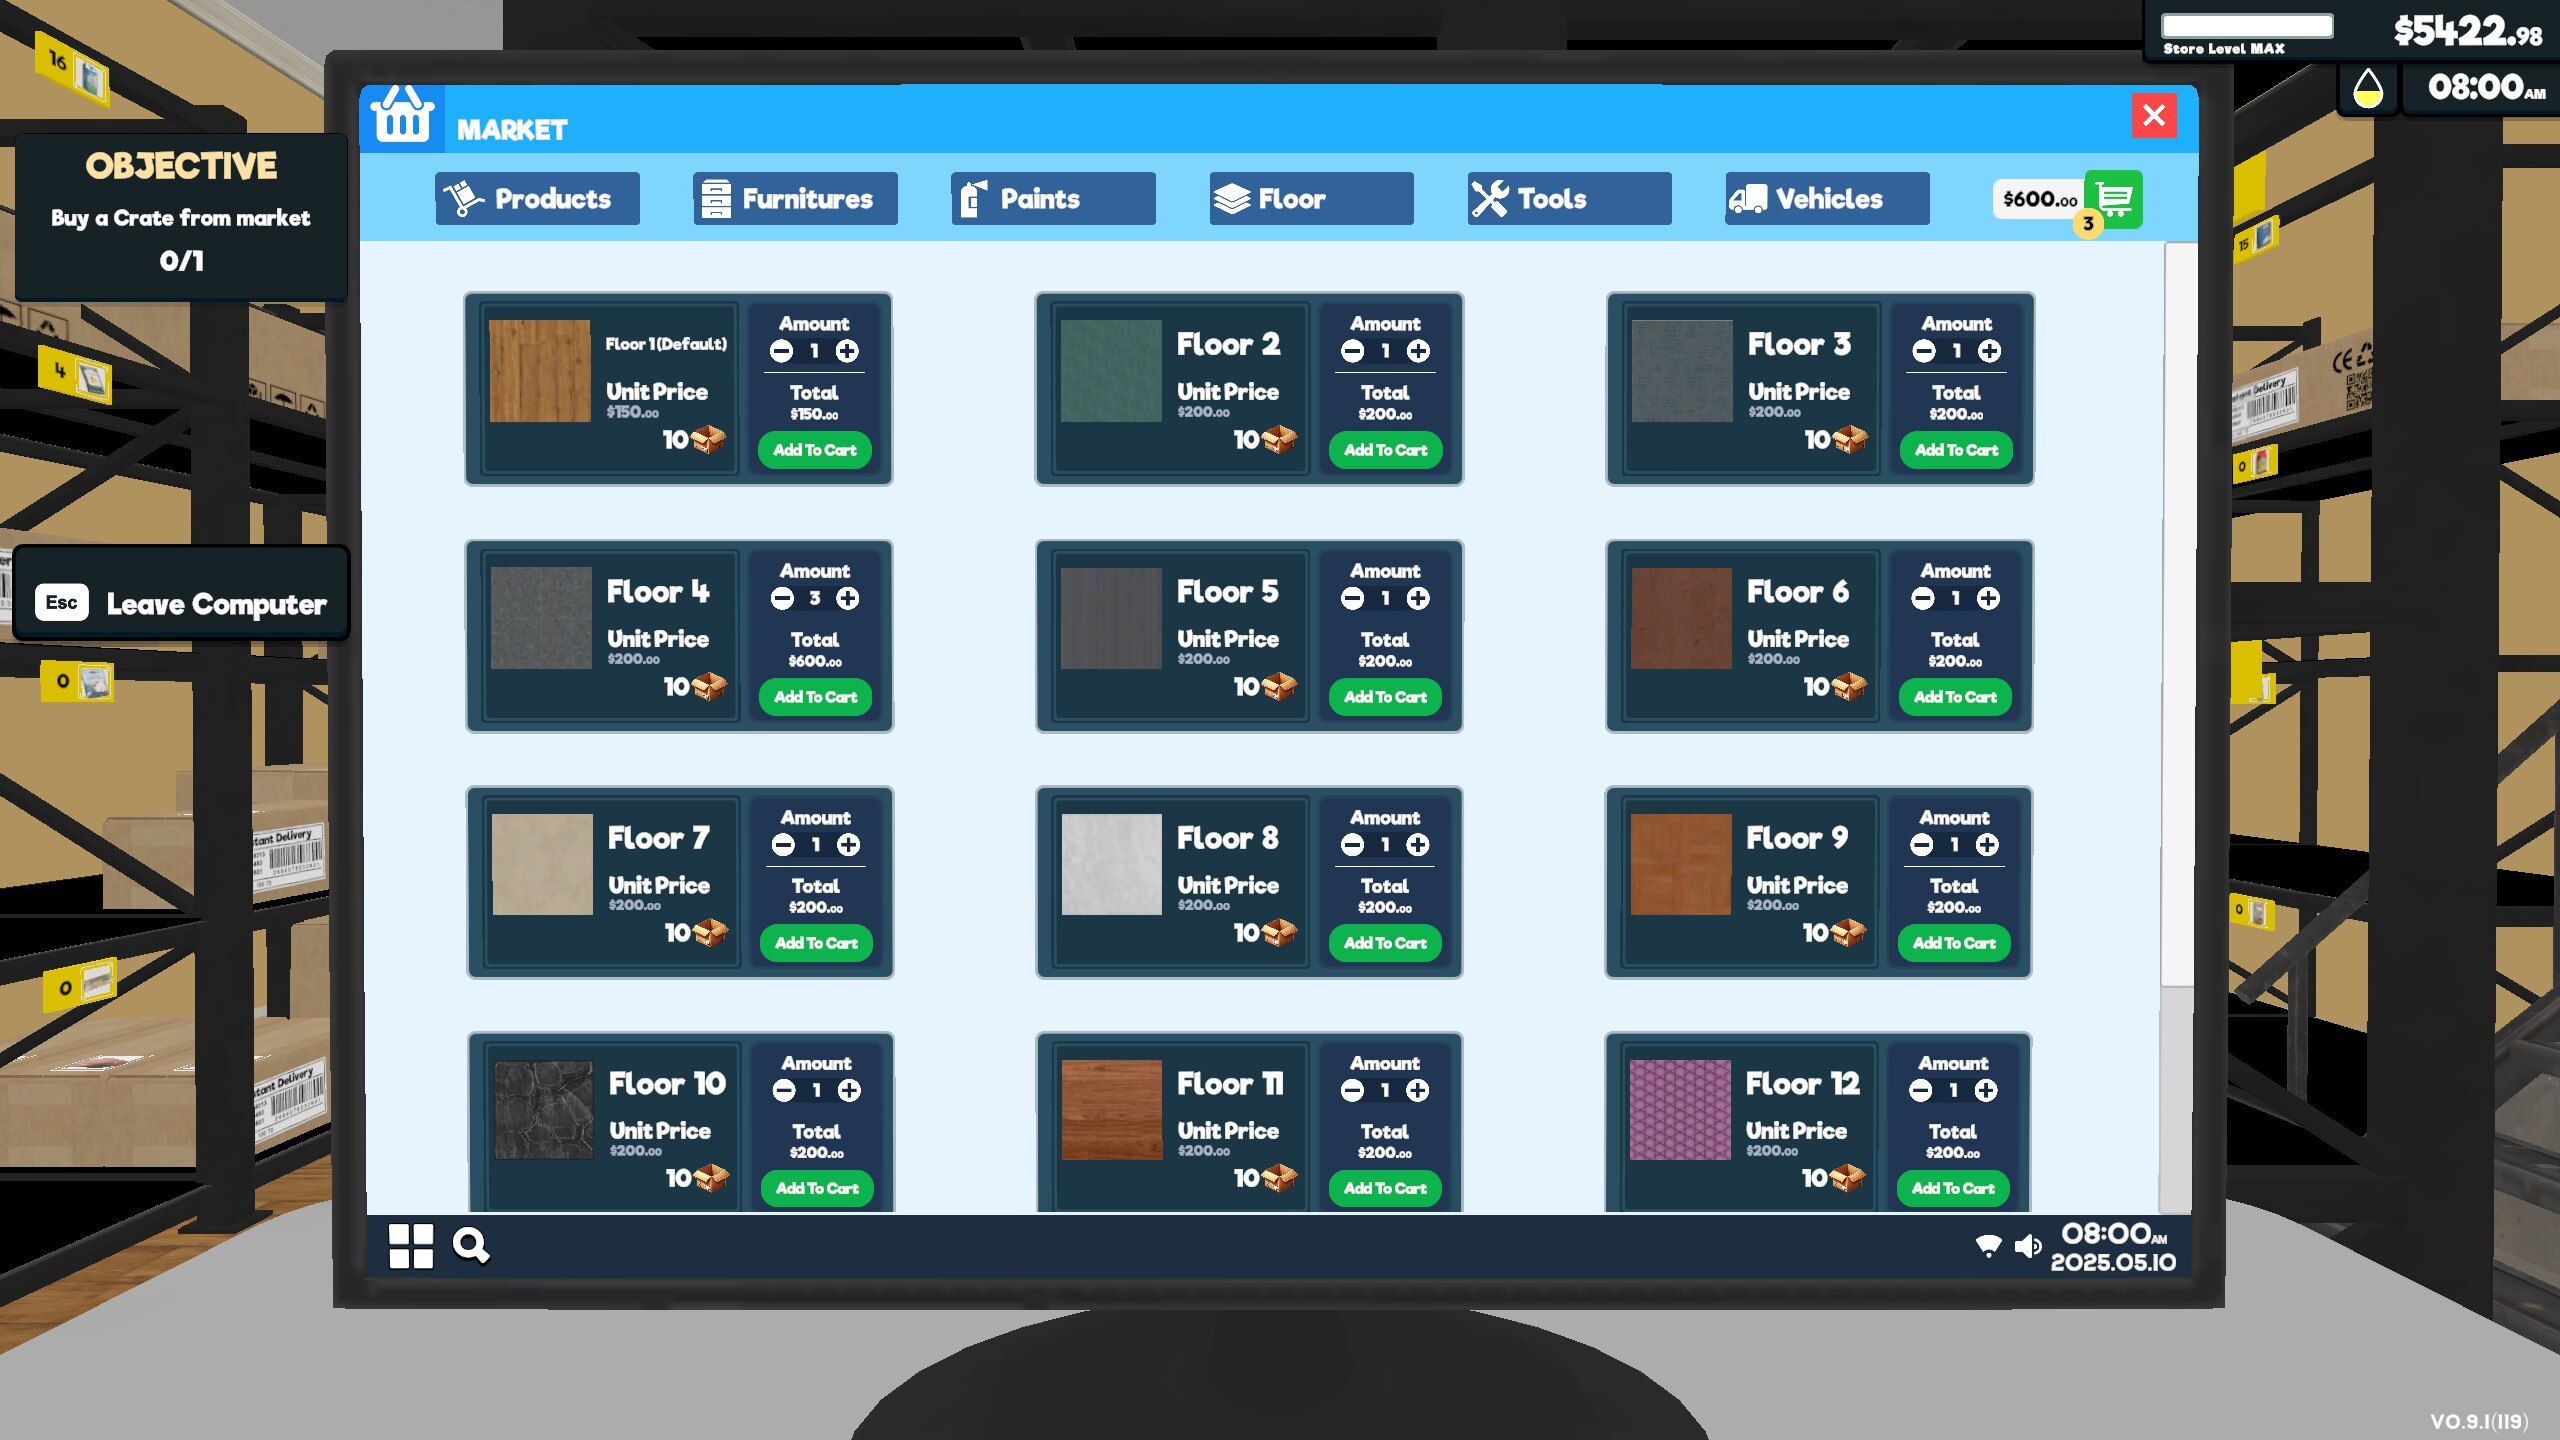Decrease Floor 8 amount with minus

(x=1353, y=845)
